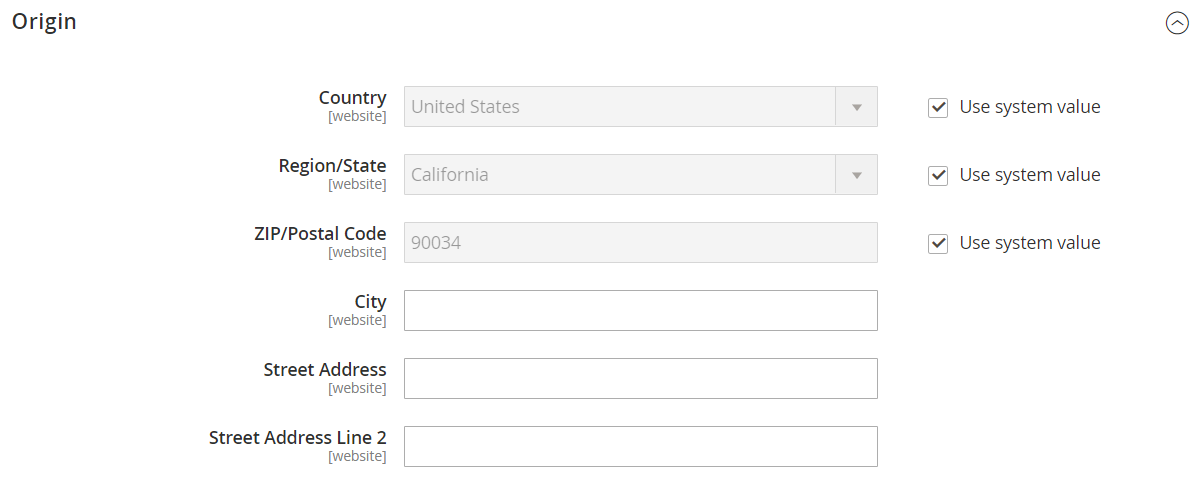Click the Origin section heading
1202x483 pixels.
[x=44, y=21]
